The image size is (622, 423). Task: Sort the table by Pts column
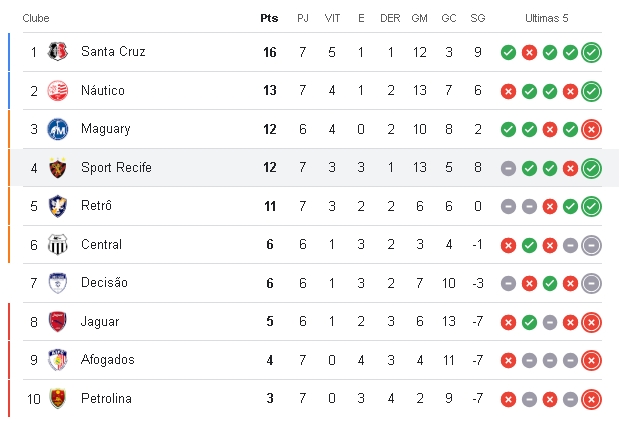tap(269, 18)
